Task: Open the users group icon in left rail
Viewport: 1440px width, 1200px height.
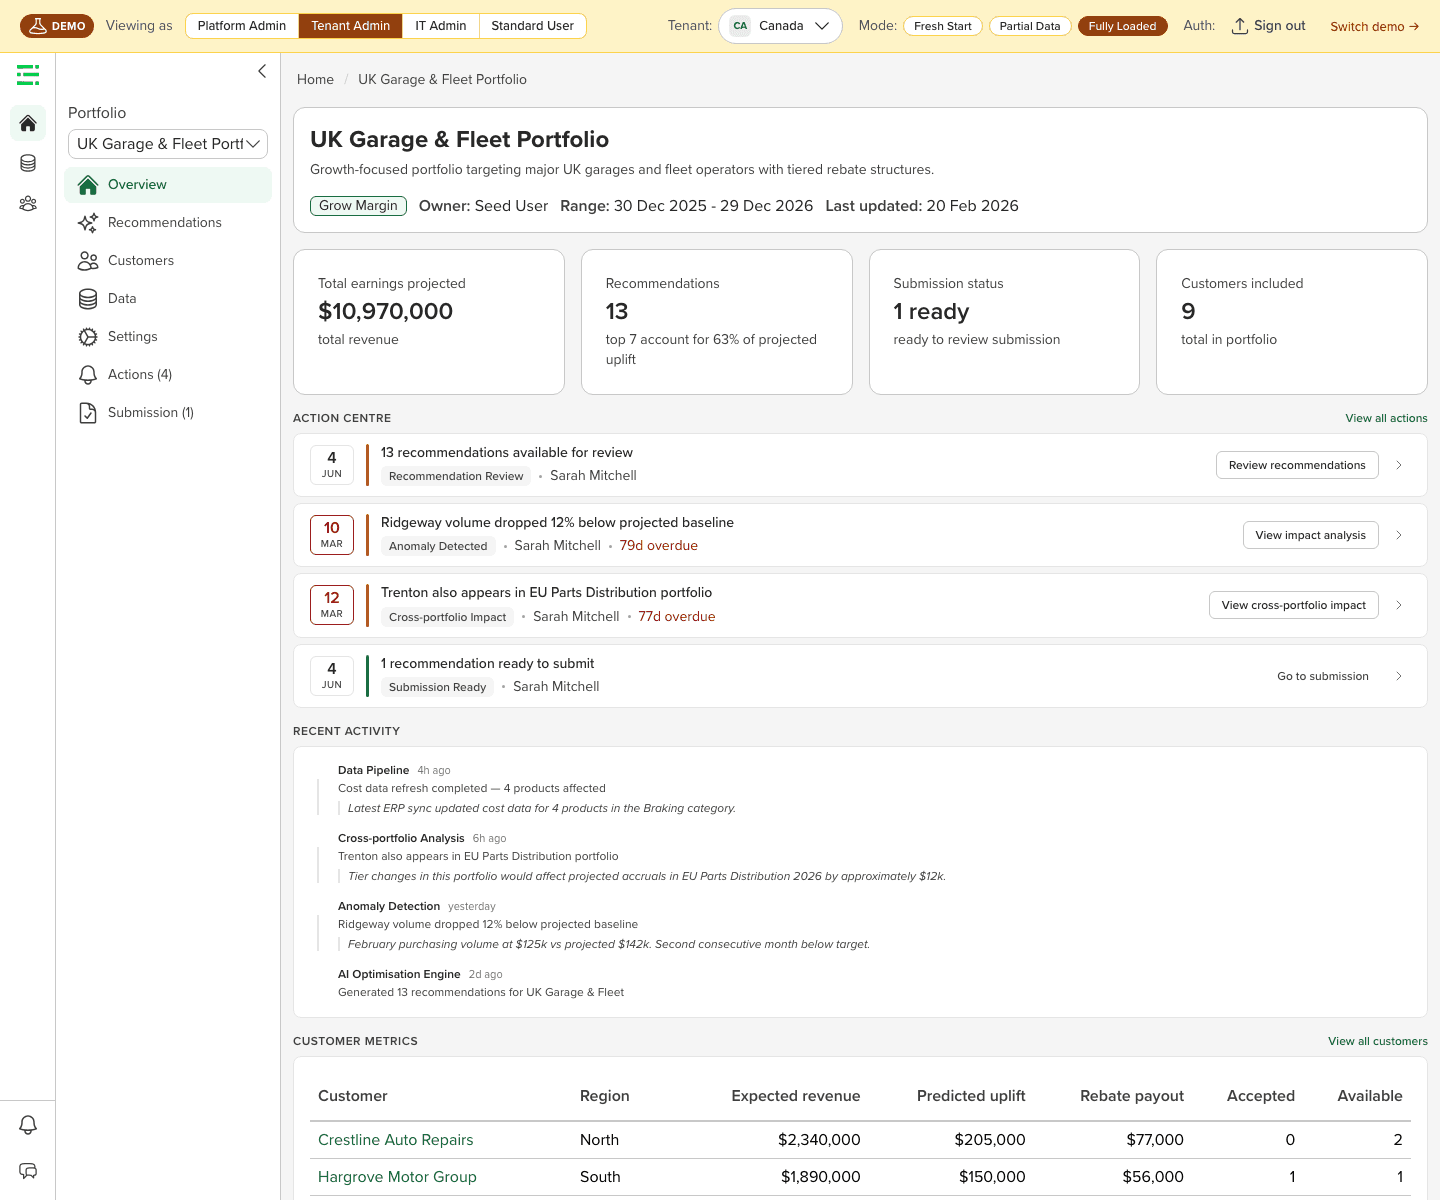Action: pos(28,203)
